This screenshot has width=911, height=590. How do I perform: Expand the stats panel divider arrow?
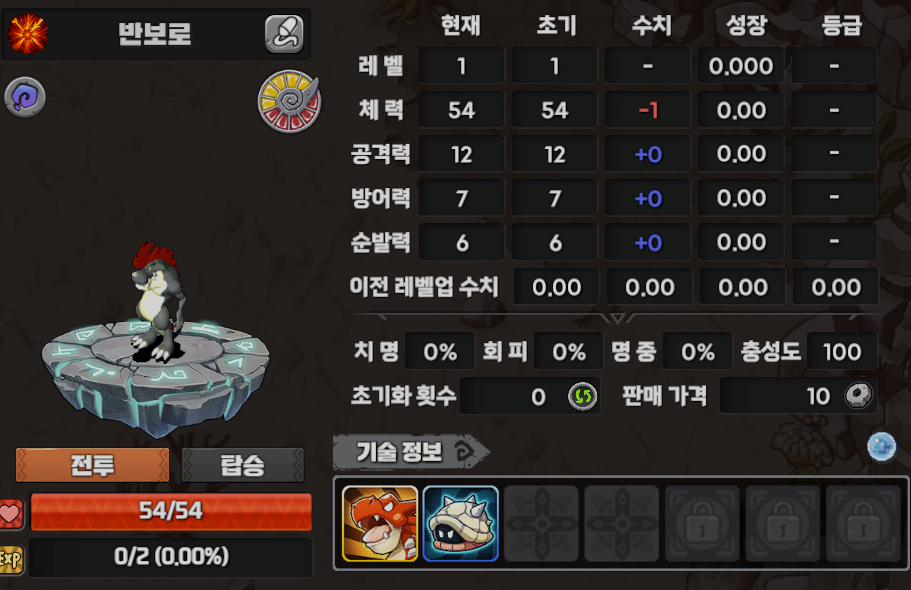(x=618, y=318)
